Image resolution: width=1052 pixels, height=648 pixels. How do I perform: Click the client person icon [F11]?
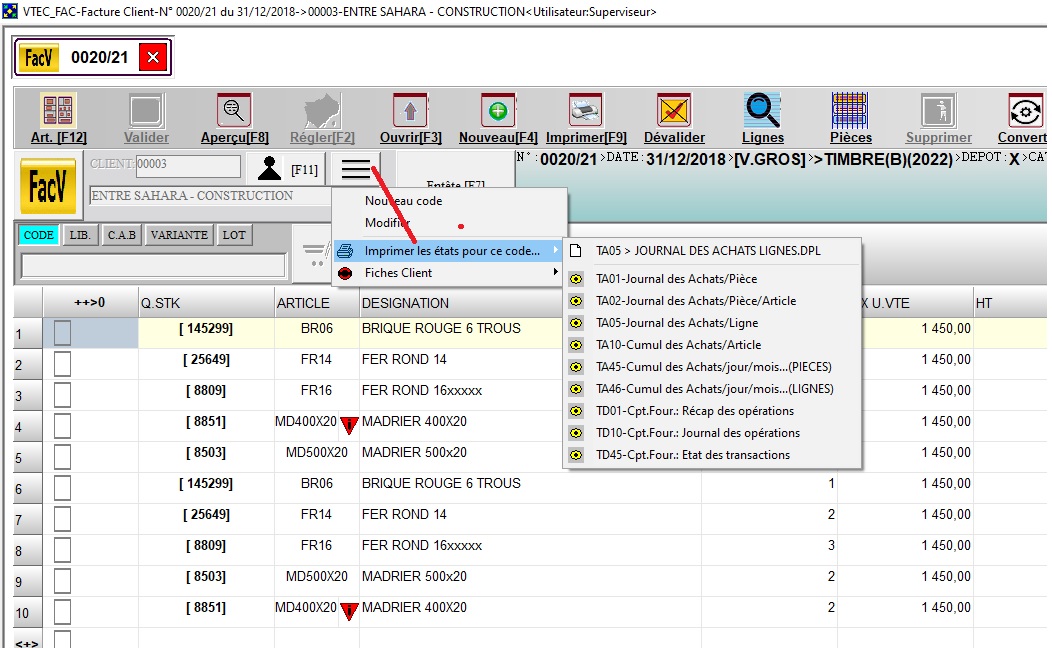click(270, 168)
